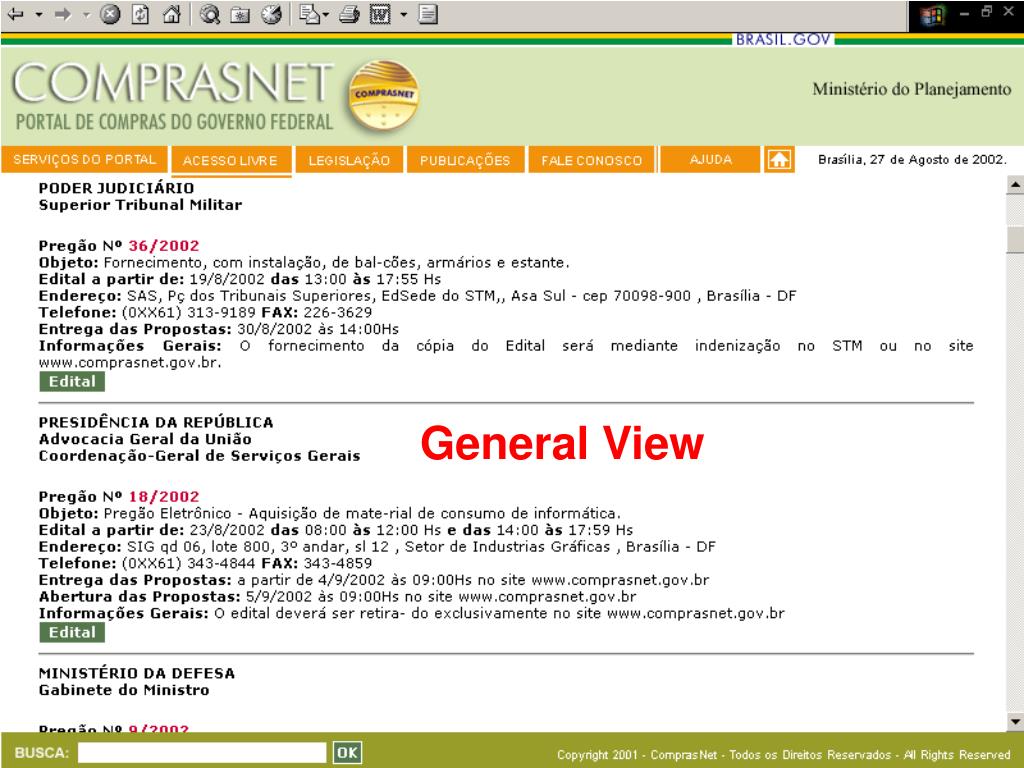Viewport: 1024px width, 768px height.
Task: Click the Telefone (0XX61) 313-9189 line
Action: coord(205,313)
